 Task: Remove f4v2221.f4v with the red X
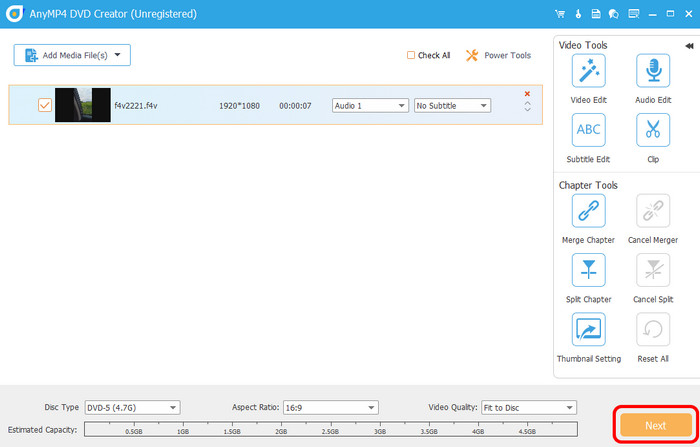527,94
